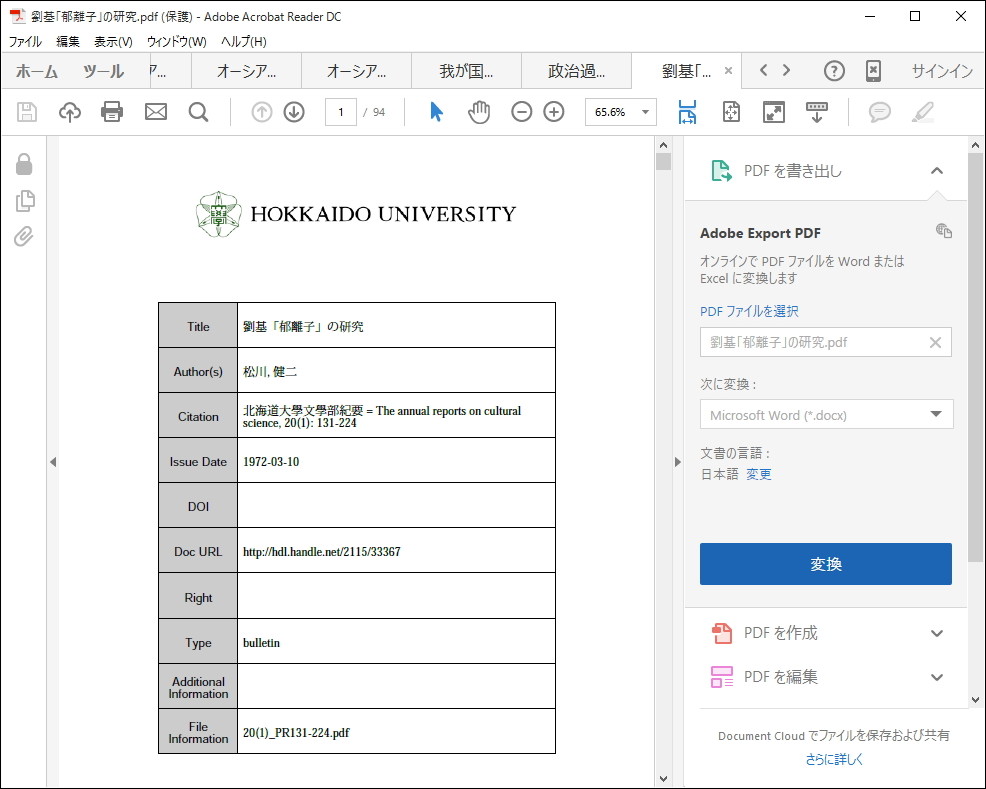Expand the PDF を作成 section
Screen dimensions: 986x789
point(936,633)
